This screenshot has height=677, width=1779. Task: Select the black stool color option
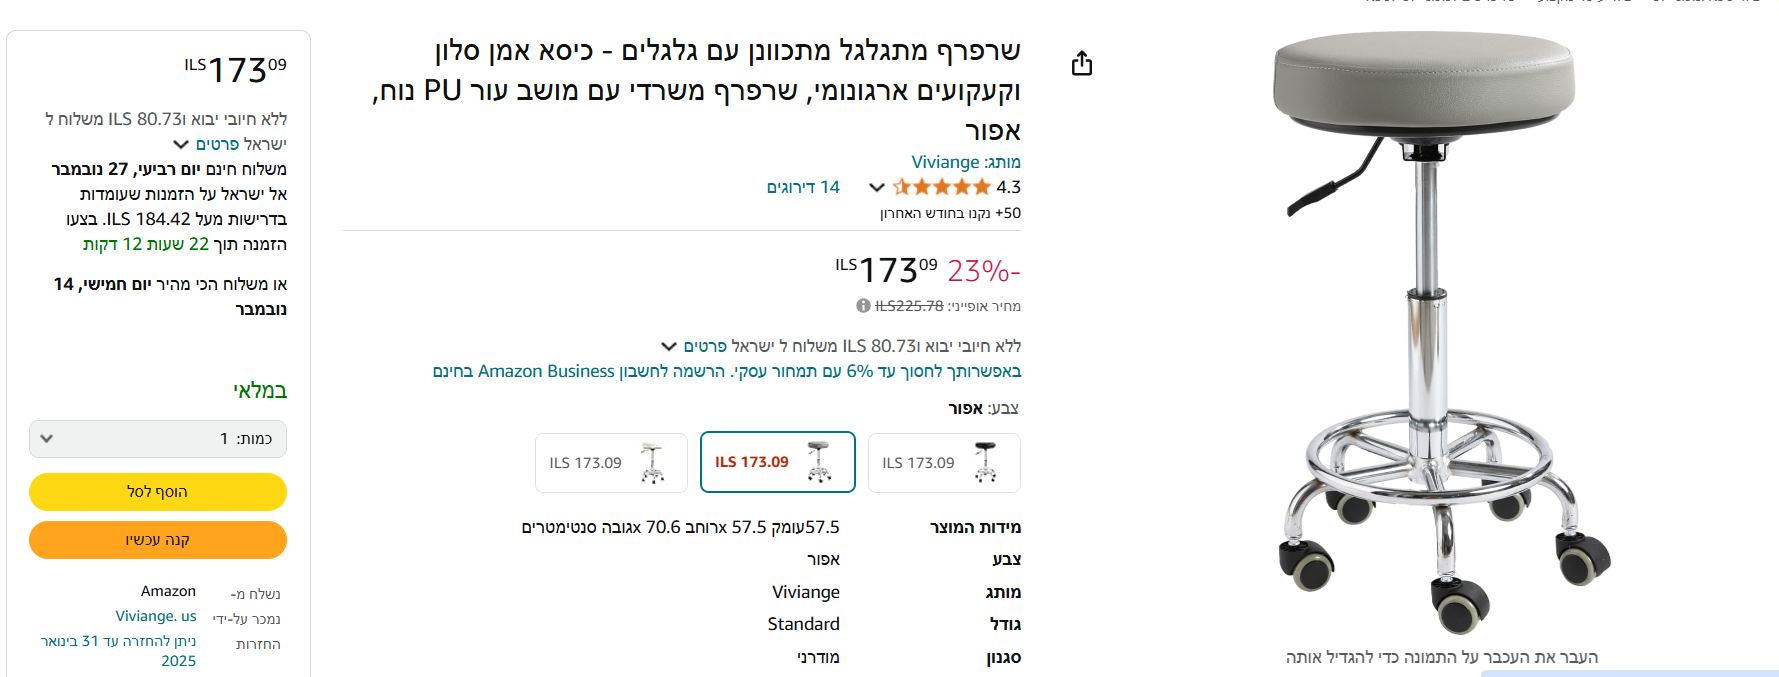[x=944, y=463]
